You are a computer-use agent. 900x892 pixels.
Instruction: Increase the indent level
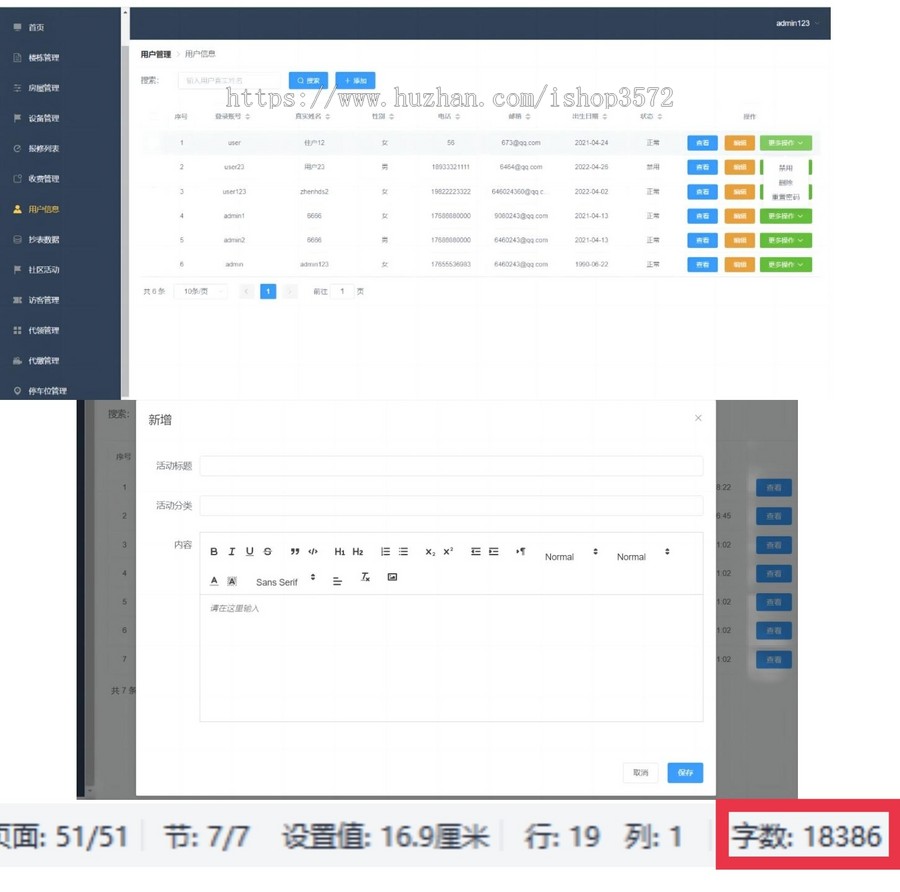[494, 552]
